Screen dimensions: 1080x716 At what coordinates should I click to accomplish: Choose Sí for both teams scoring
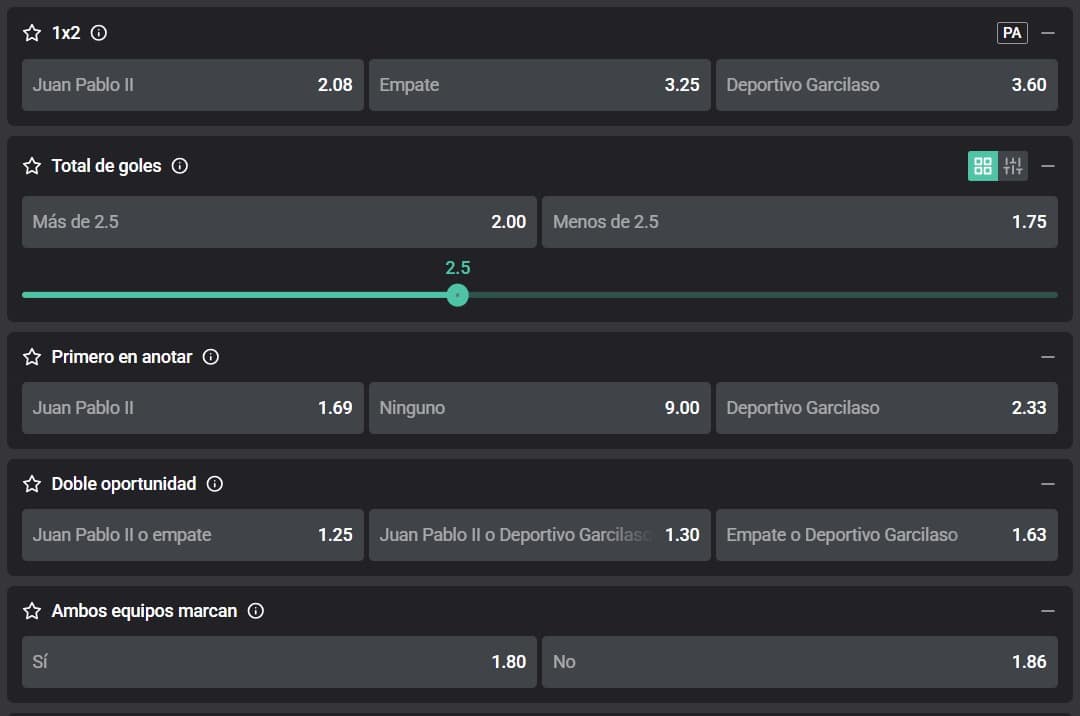(279, 662)
